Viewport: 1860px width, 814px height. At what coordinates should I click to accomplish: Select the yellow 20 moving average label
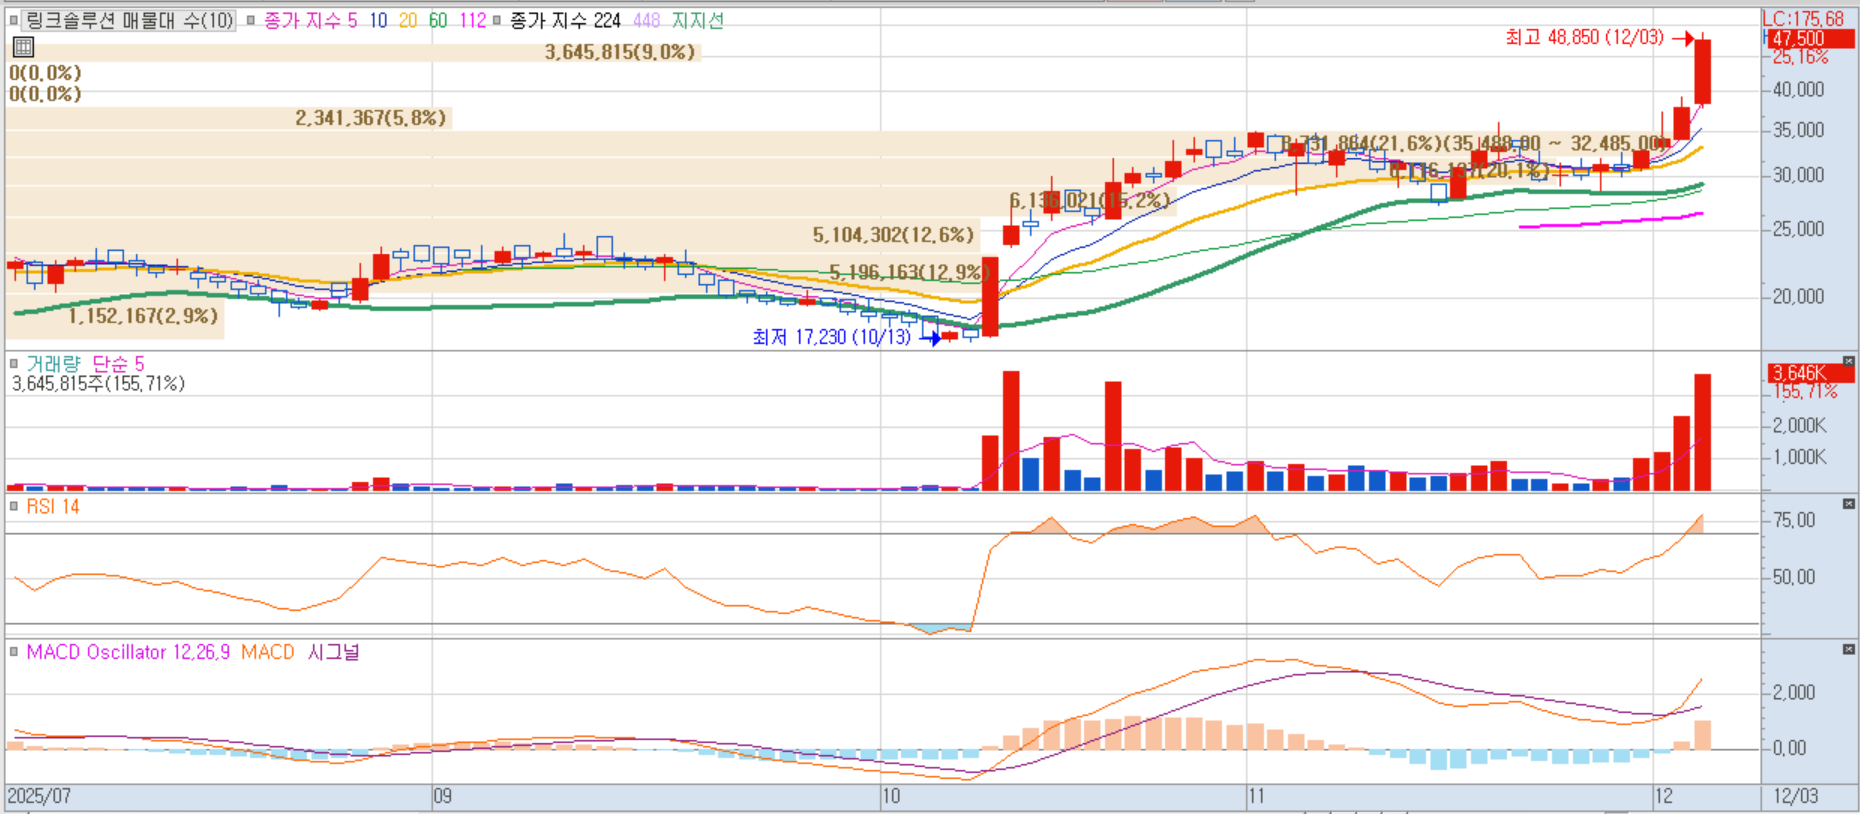coord(408,20)
